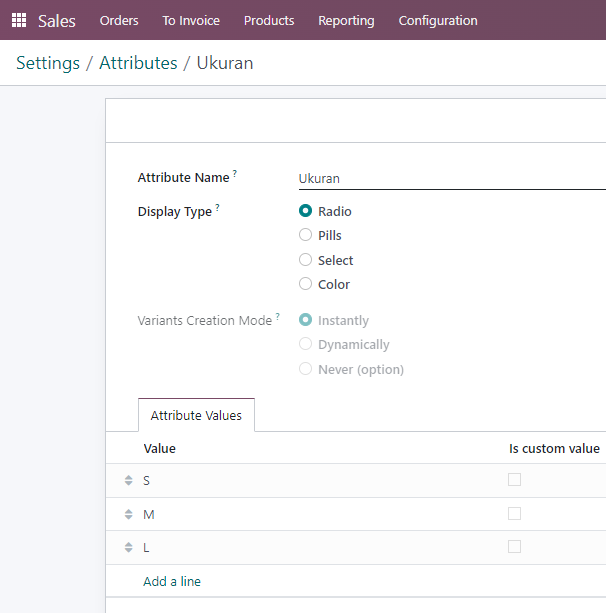Go to Attributes in the breadcrumb
Image resolution: width=606 pixels, height=613 pixels.
[138, 63]
